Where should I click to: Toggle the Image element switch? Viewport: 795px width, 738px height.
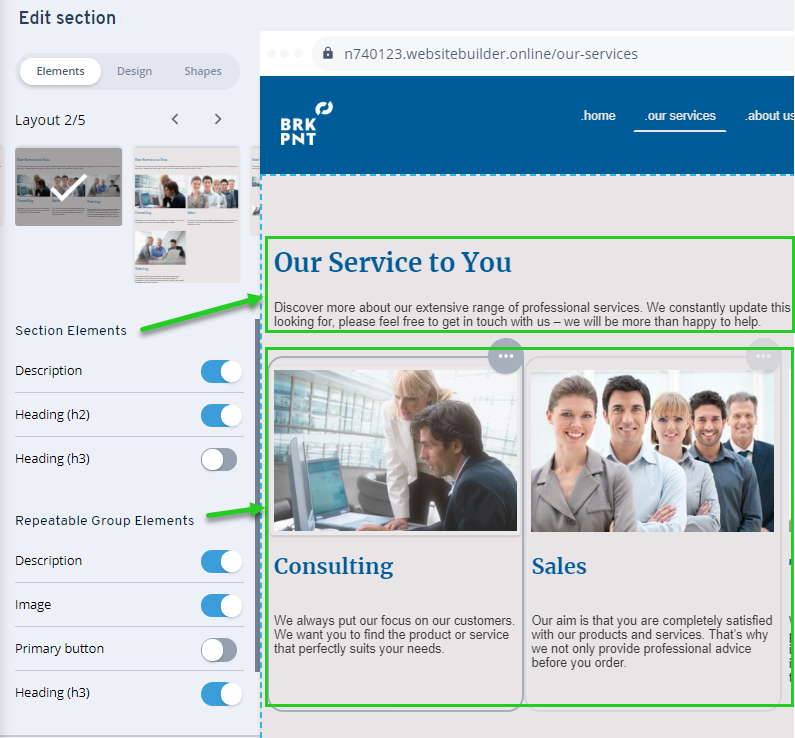(221, 605)
